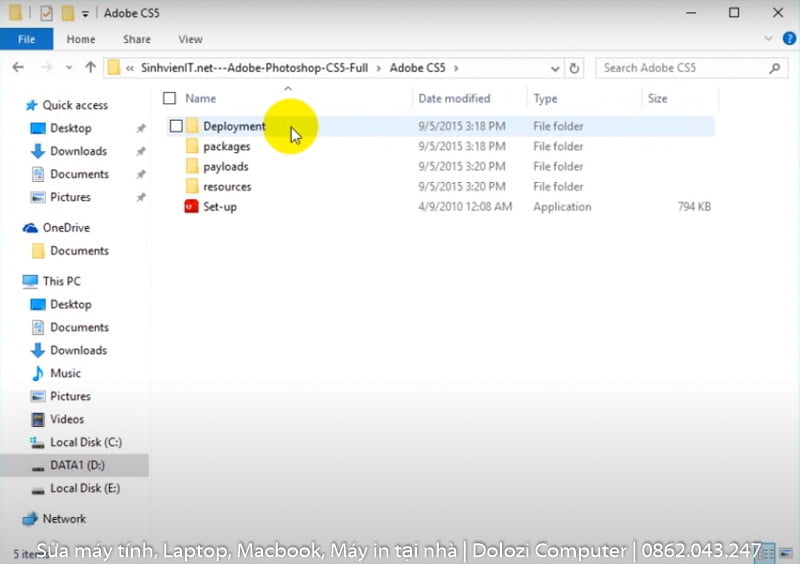The image size is (800, 564).
Task: Click the Back navigation arrow
Action: click(19, 68)
